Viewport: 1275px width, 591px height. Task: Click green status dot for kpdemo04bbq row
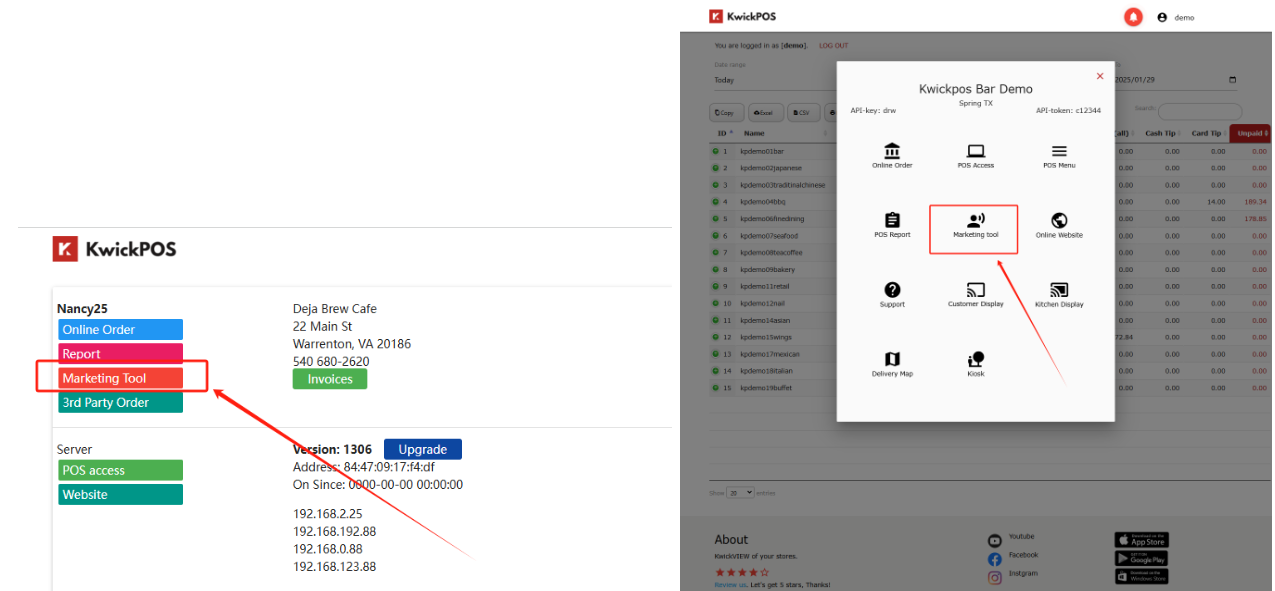point(715,202)
